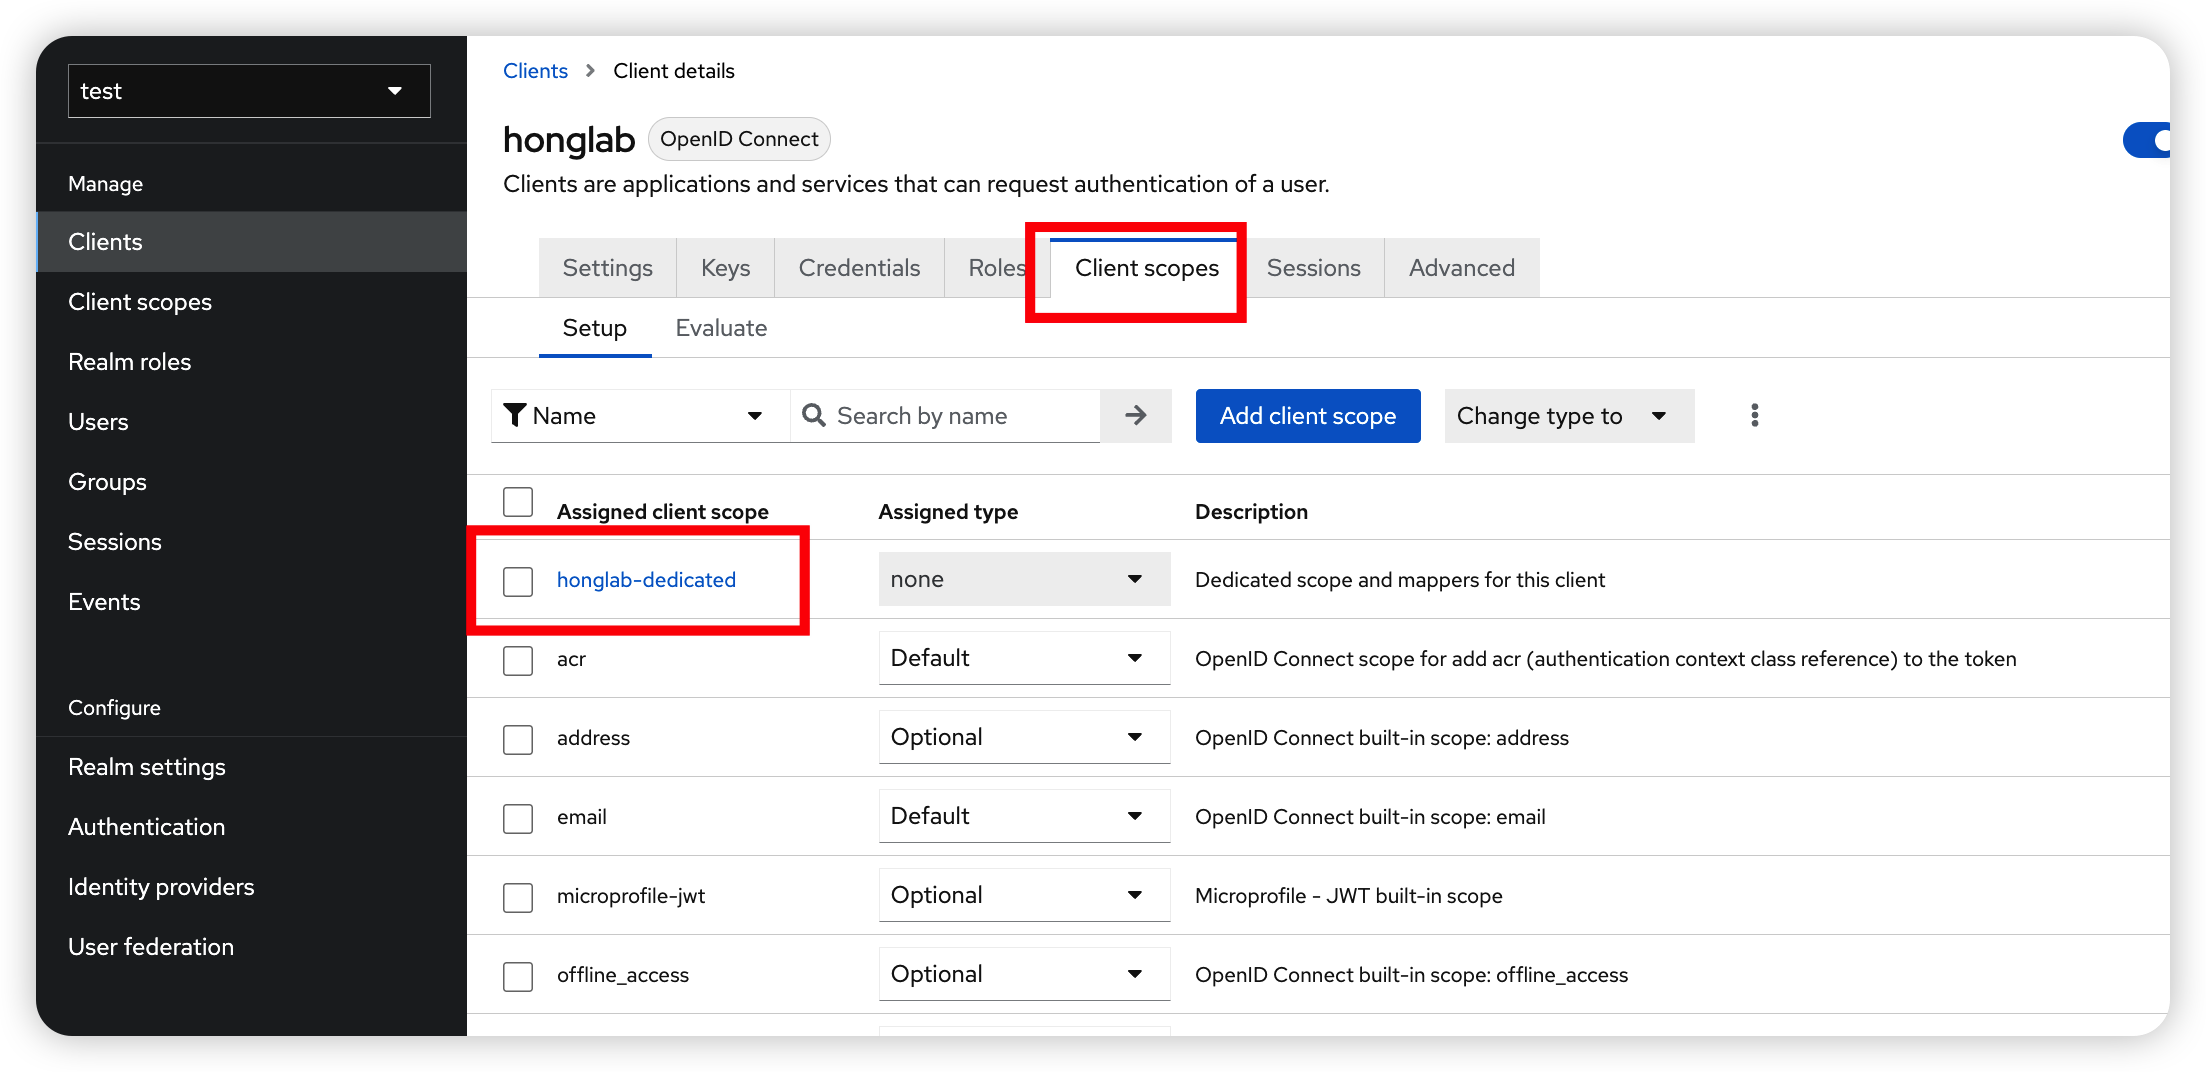The height and width of the screenshot is (1072, 2206).
Task: Open assigned type dropdown for offline_access
Action: click(x=1024, y=974)
